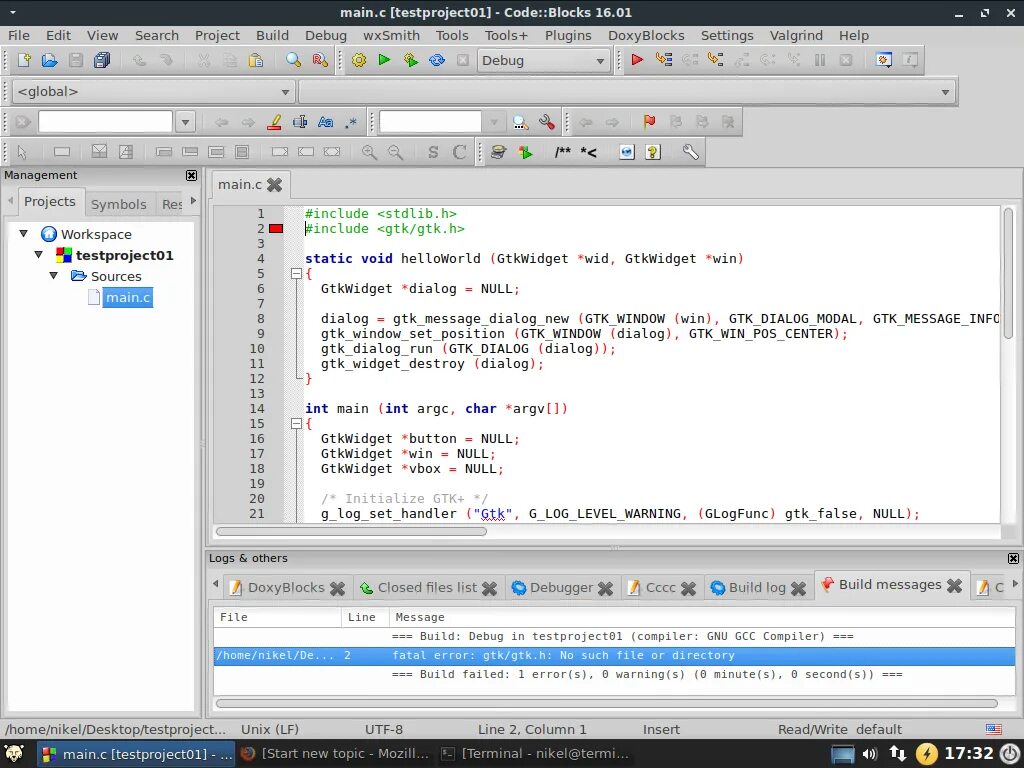This screenshot has height=768, width=1024.
Task: Click the DoxyBlocks help question mark icon
Action: 653,152
